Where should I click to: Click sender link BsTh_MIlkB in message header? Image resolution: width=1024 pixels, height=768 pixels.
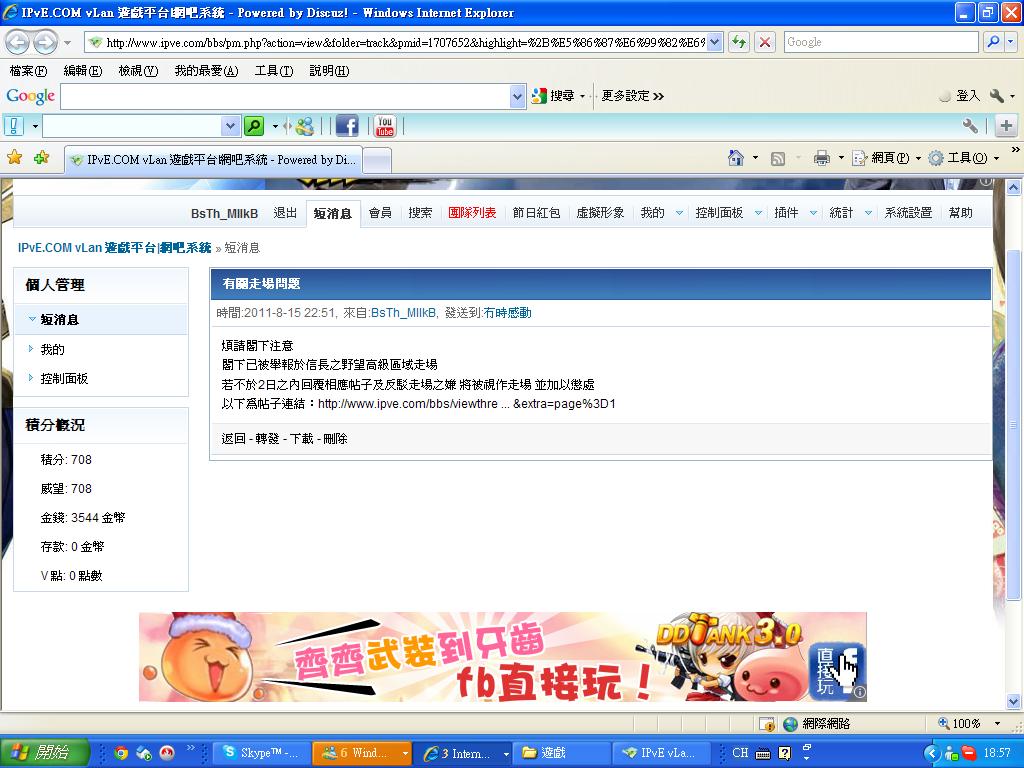pos(403,313)
